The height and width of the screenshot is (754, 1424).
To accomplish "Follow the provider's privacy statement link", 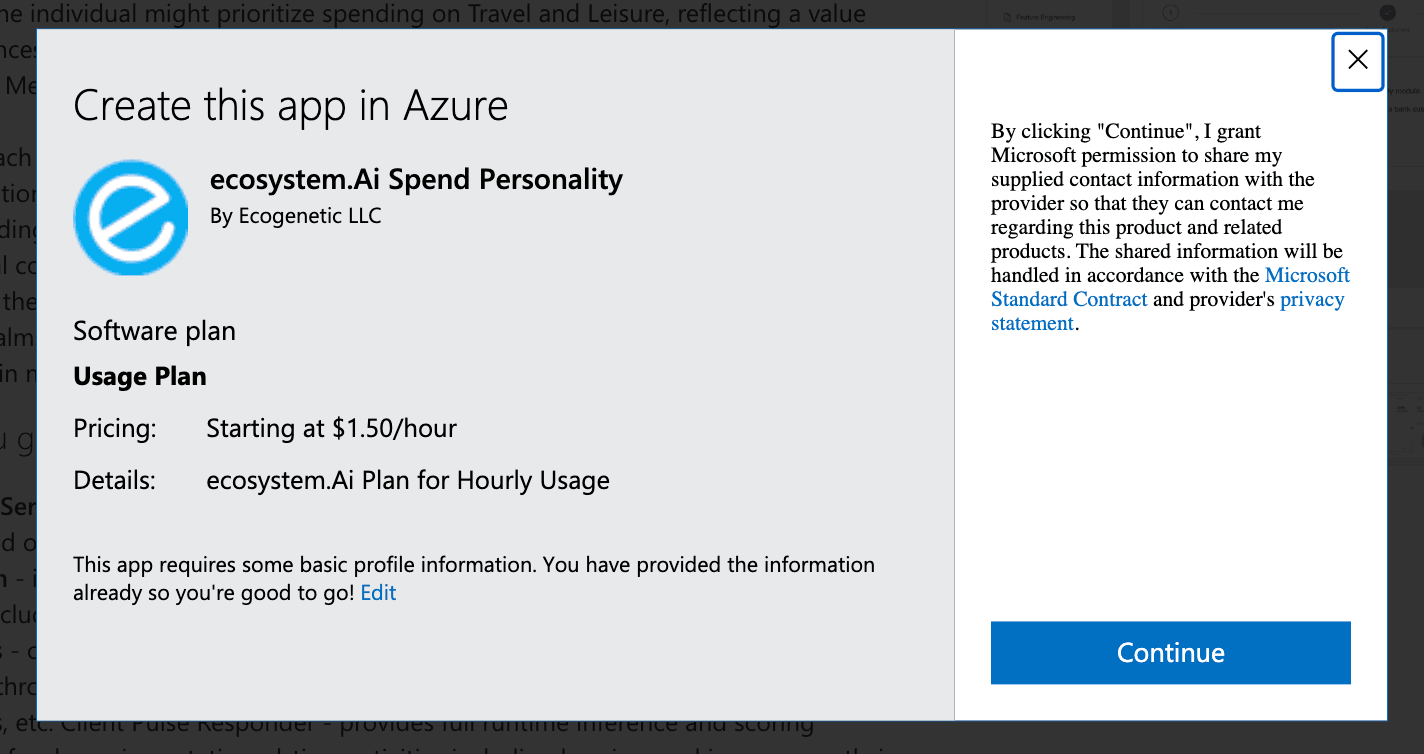I will pyautogui.click(x=1312, y=300).
